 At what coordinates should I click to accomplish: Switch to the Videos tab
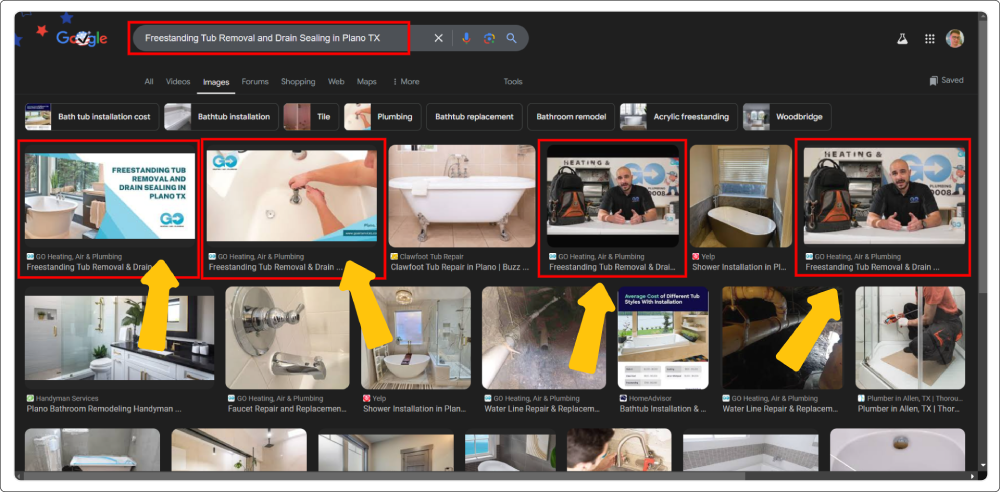click(x=178, y=82)
